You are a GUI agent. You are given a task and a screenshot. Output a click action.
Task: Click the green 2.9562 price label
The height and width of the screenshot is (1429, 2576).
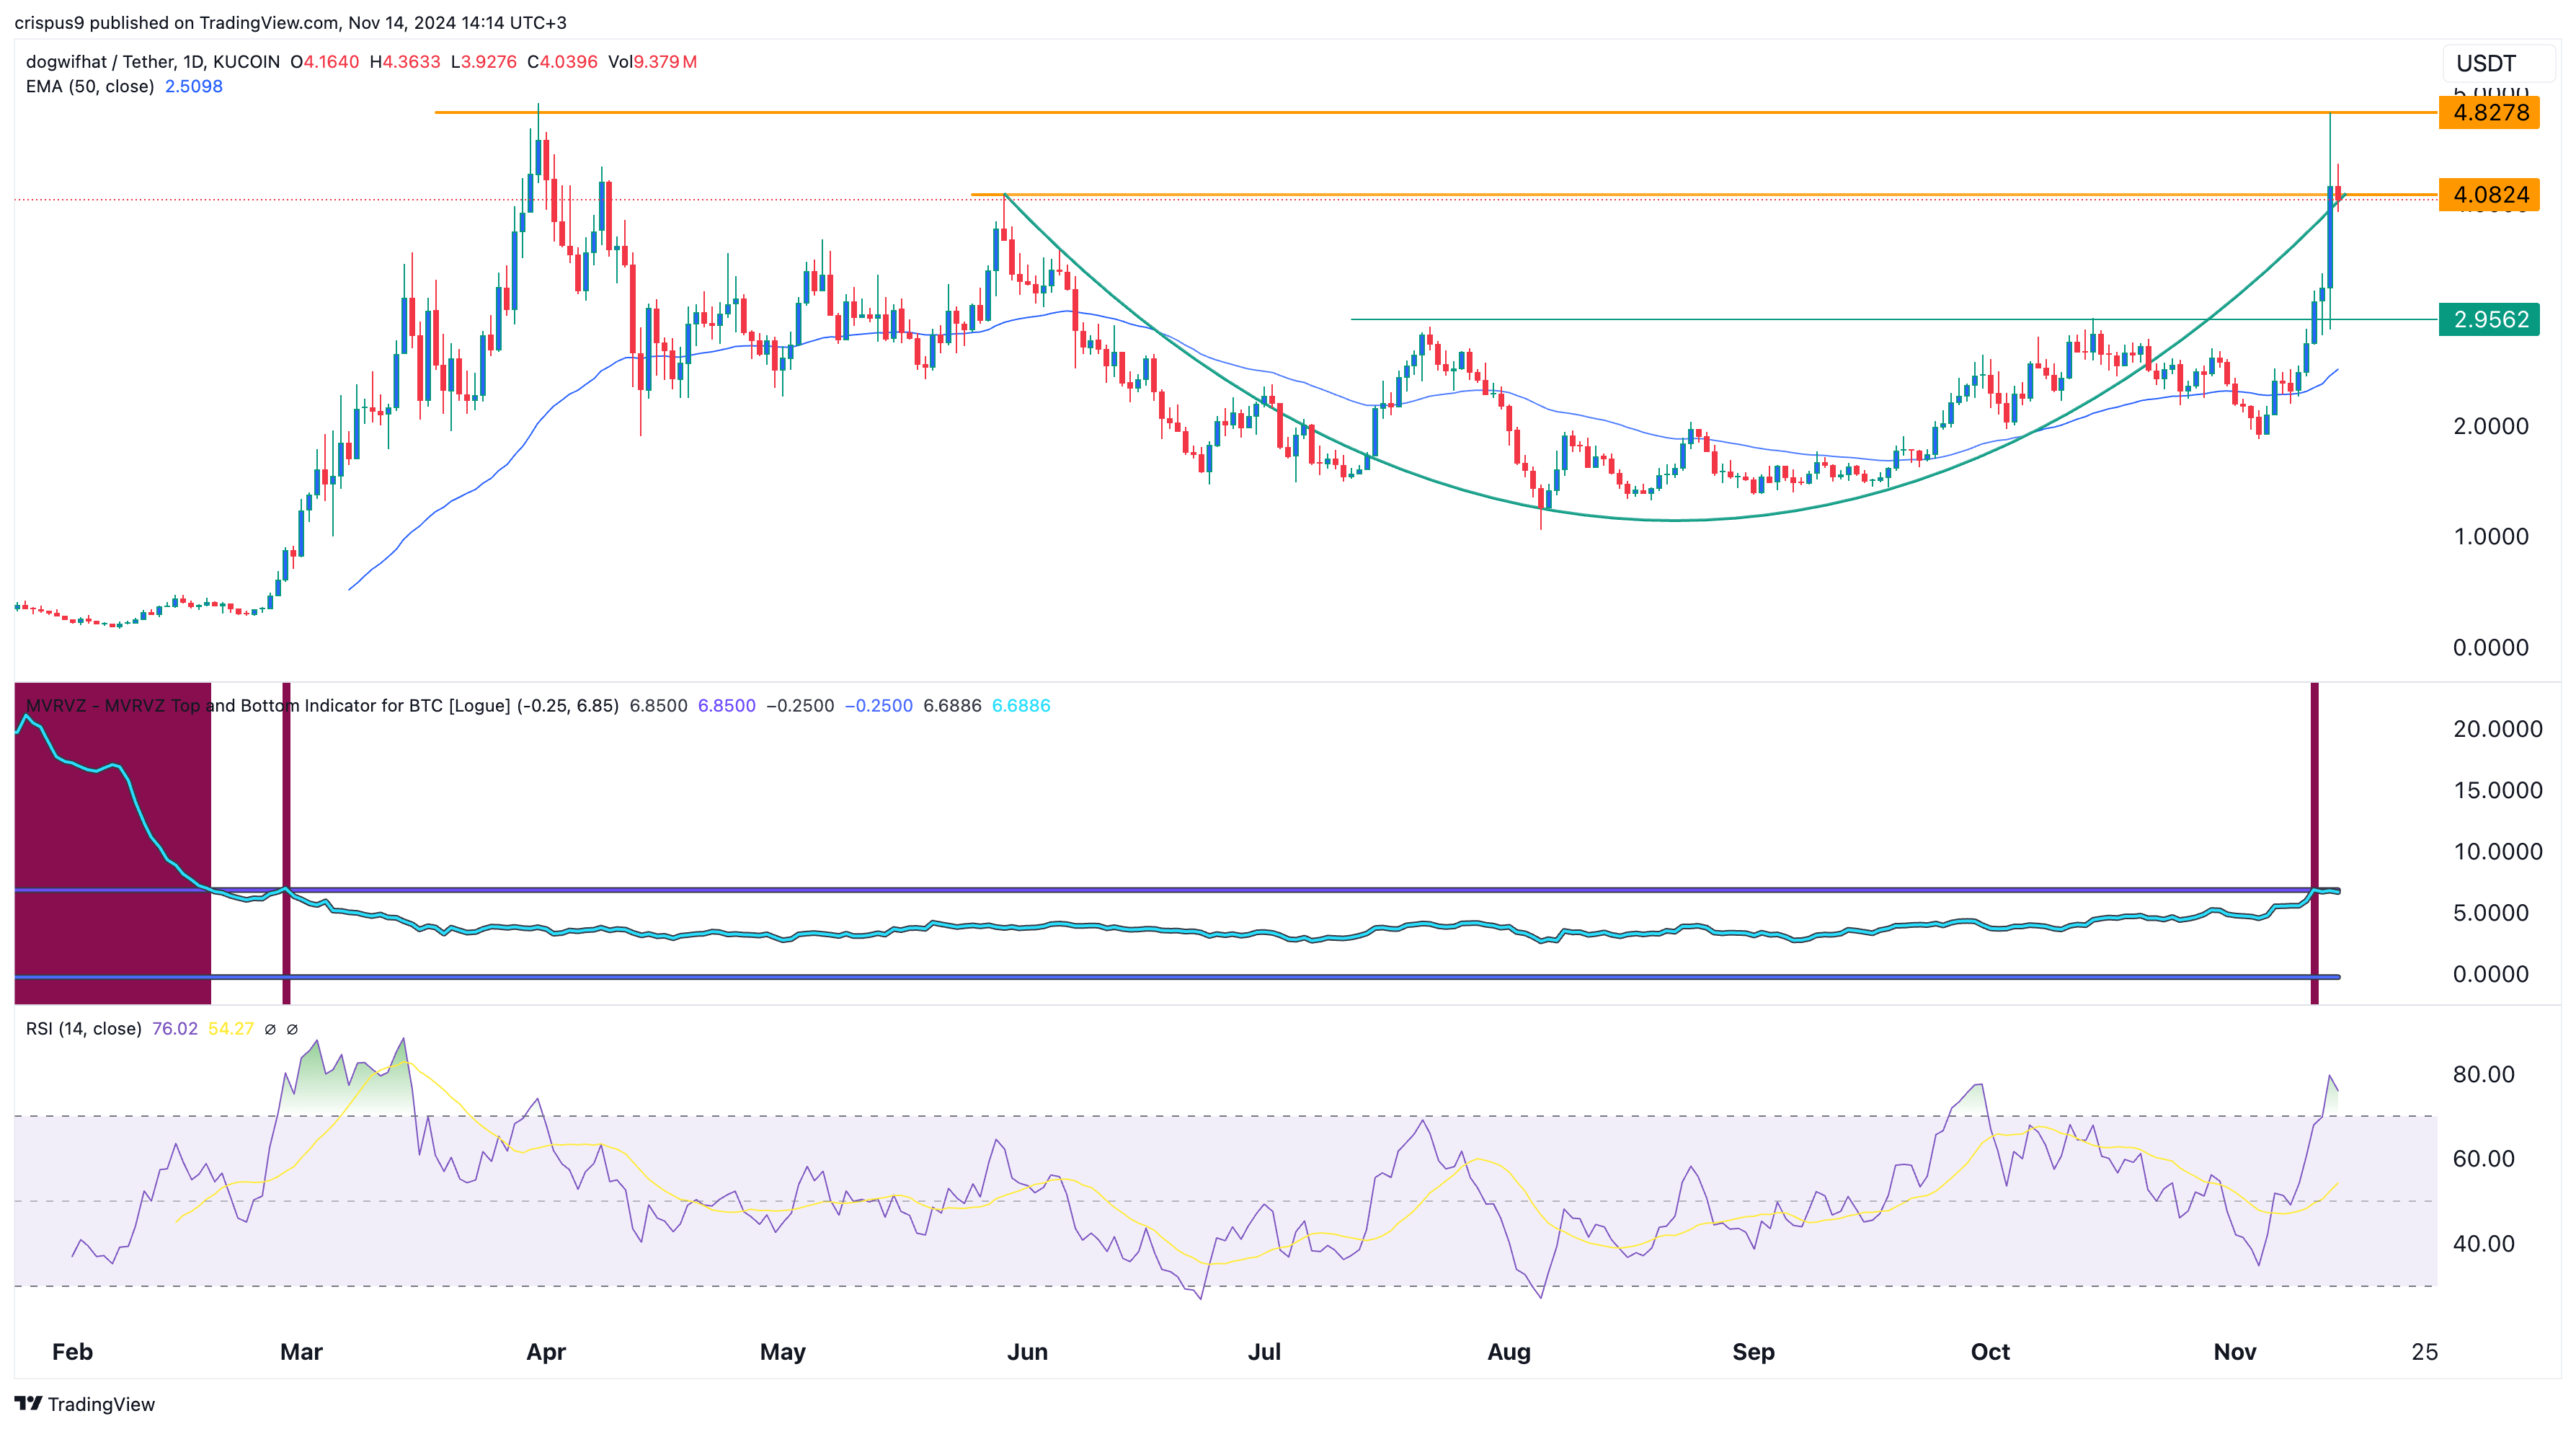pyautogui.click(x=2490, y=319)
